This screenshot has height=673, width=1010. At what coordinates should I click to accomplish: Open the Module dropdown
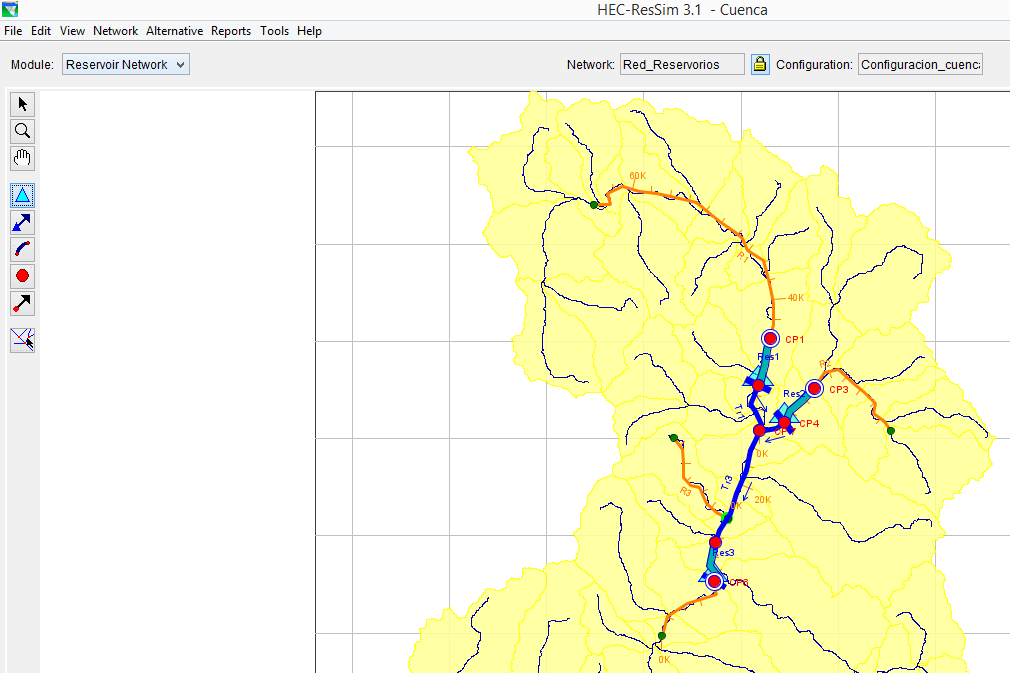pos(126,64)
